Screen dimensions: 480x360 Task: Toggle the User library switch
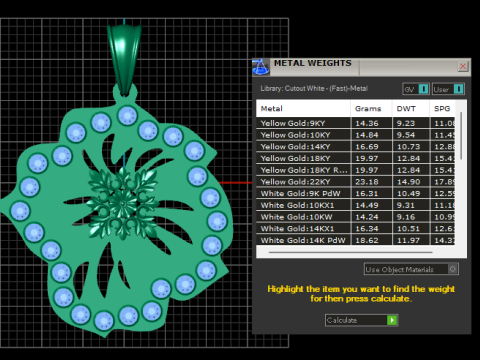(x=448, y=89)
